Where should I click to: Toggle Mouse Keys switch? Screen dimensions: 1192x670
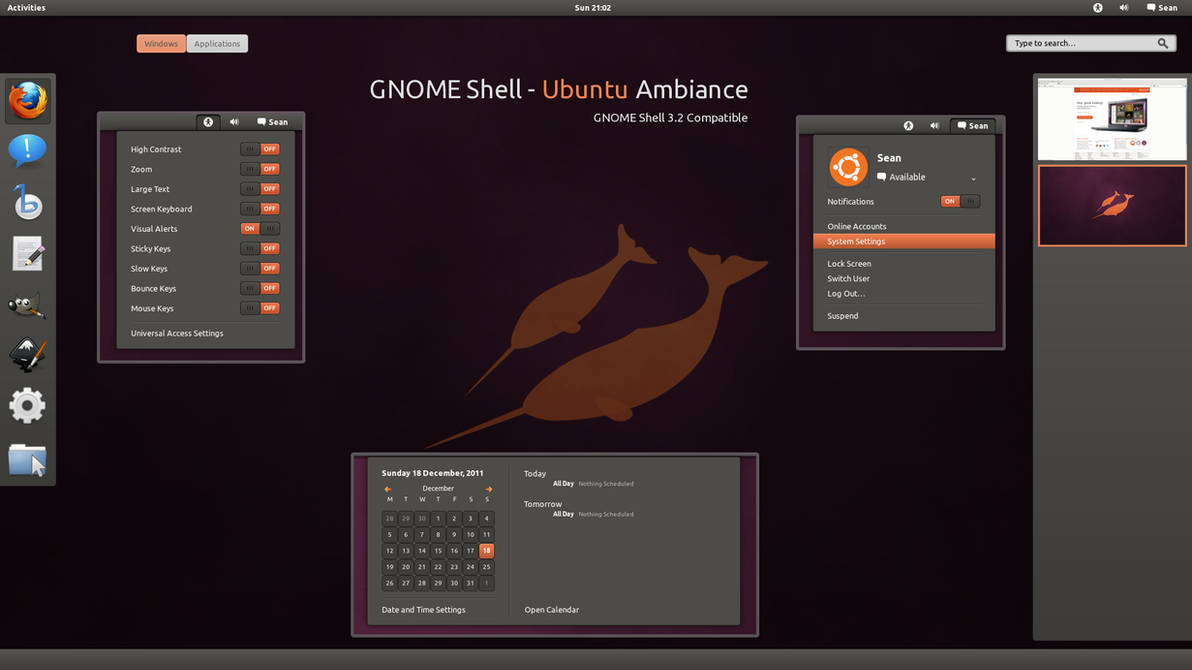click(x=260, y=308)
